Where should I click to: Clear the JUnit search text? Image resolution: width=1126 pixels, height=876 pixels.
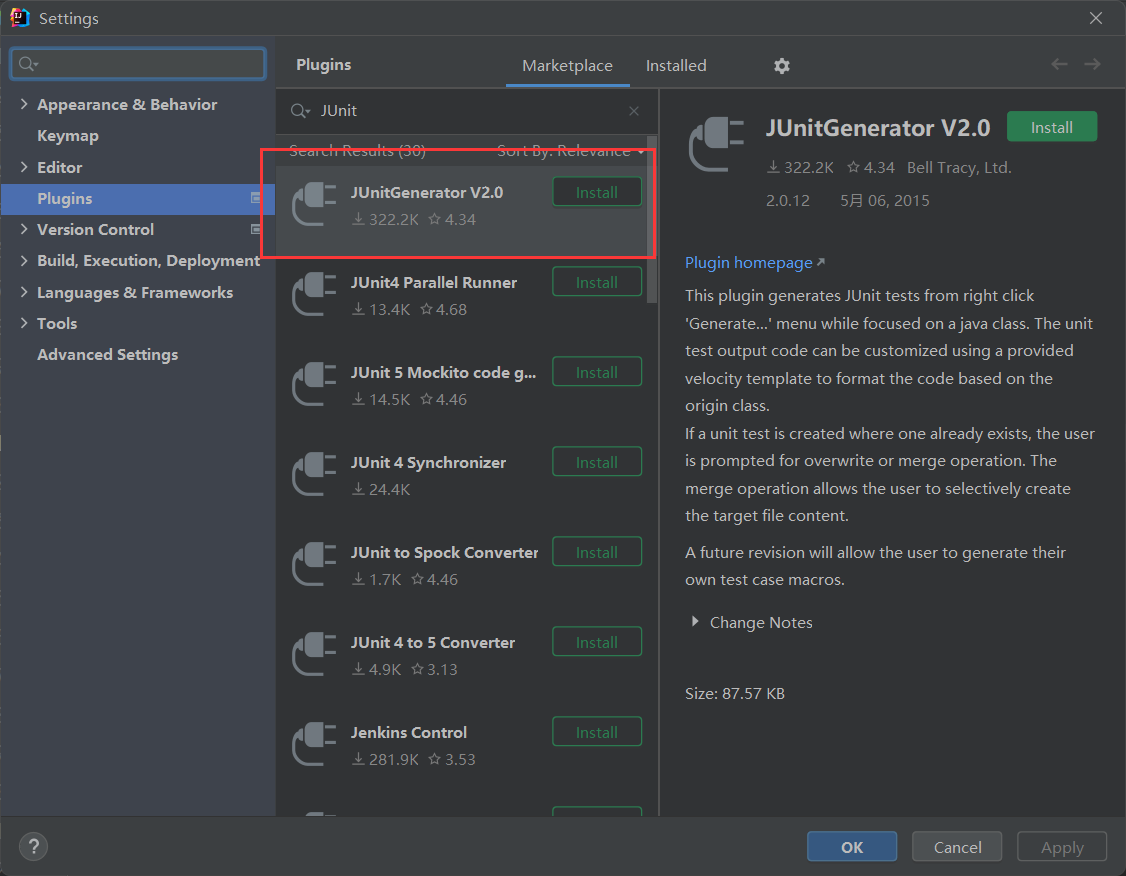coord(633,111)
